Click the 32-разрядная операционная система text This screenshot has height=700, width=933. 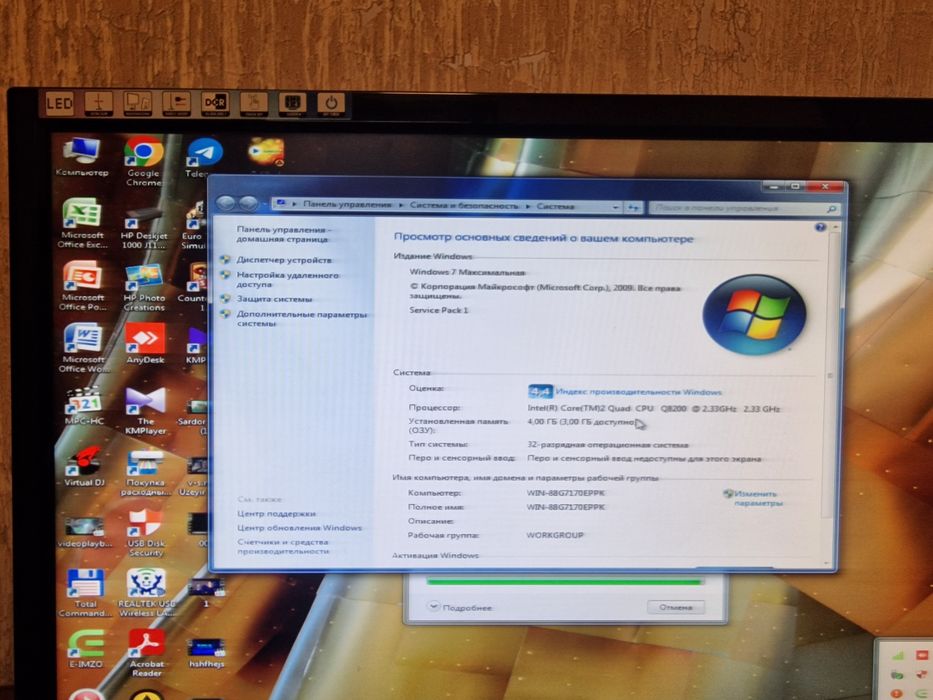coord(608,445)
